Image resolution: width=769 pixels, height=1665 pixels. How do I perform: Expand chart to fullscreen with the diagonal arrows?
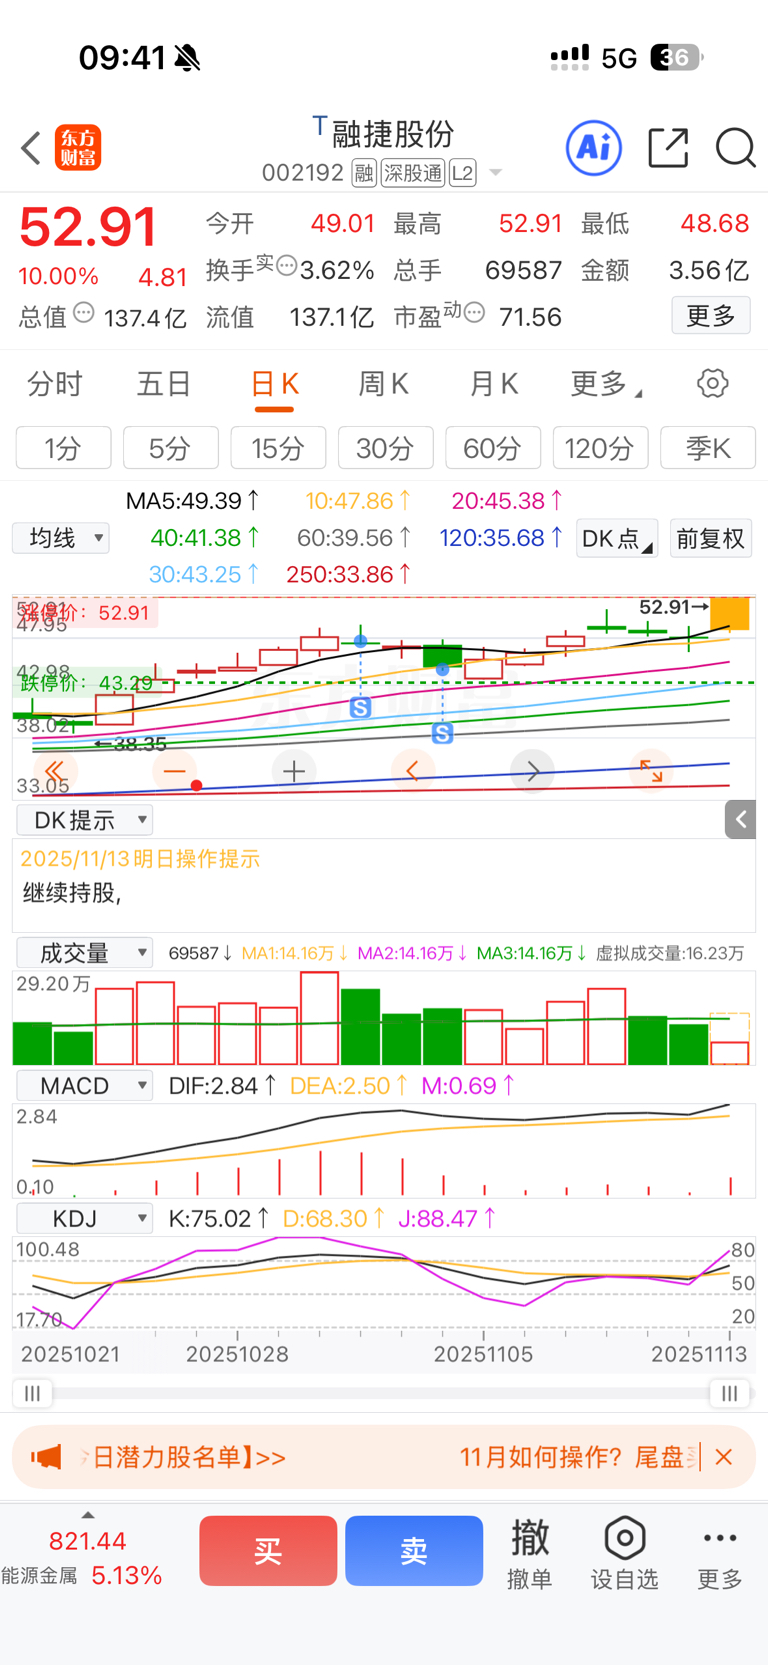tap(651, 771)
